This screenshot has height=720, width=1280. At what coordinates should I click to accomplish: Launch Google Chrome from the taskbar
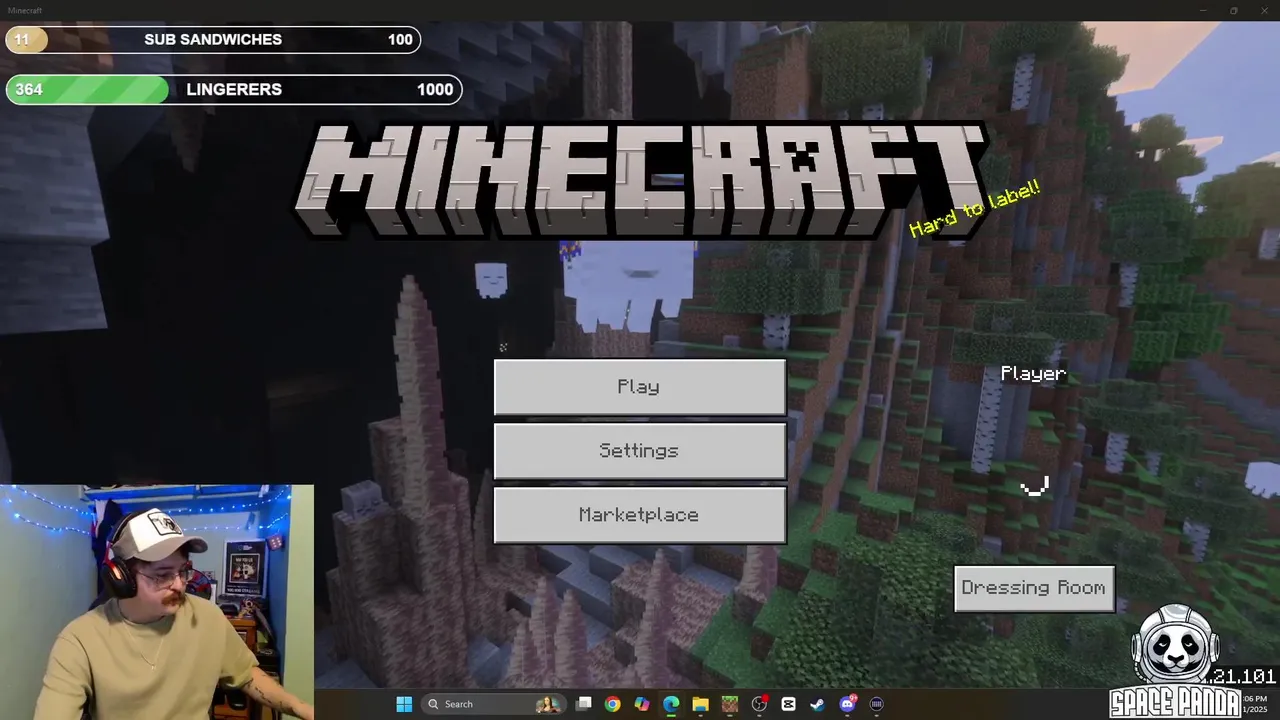pyautogui.click(x=613, y=704)
